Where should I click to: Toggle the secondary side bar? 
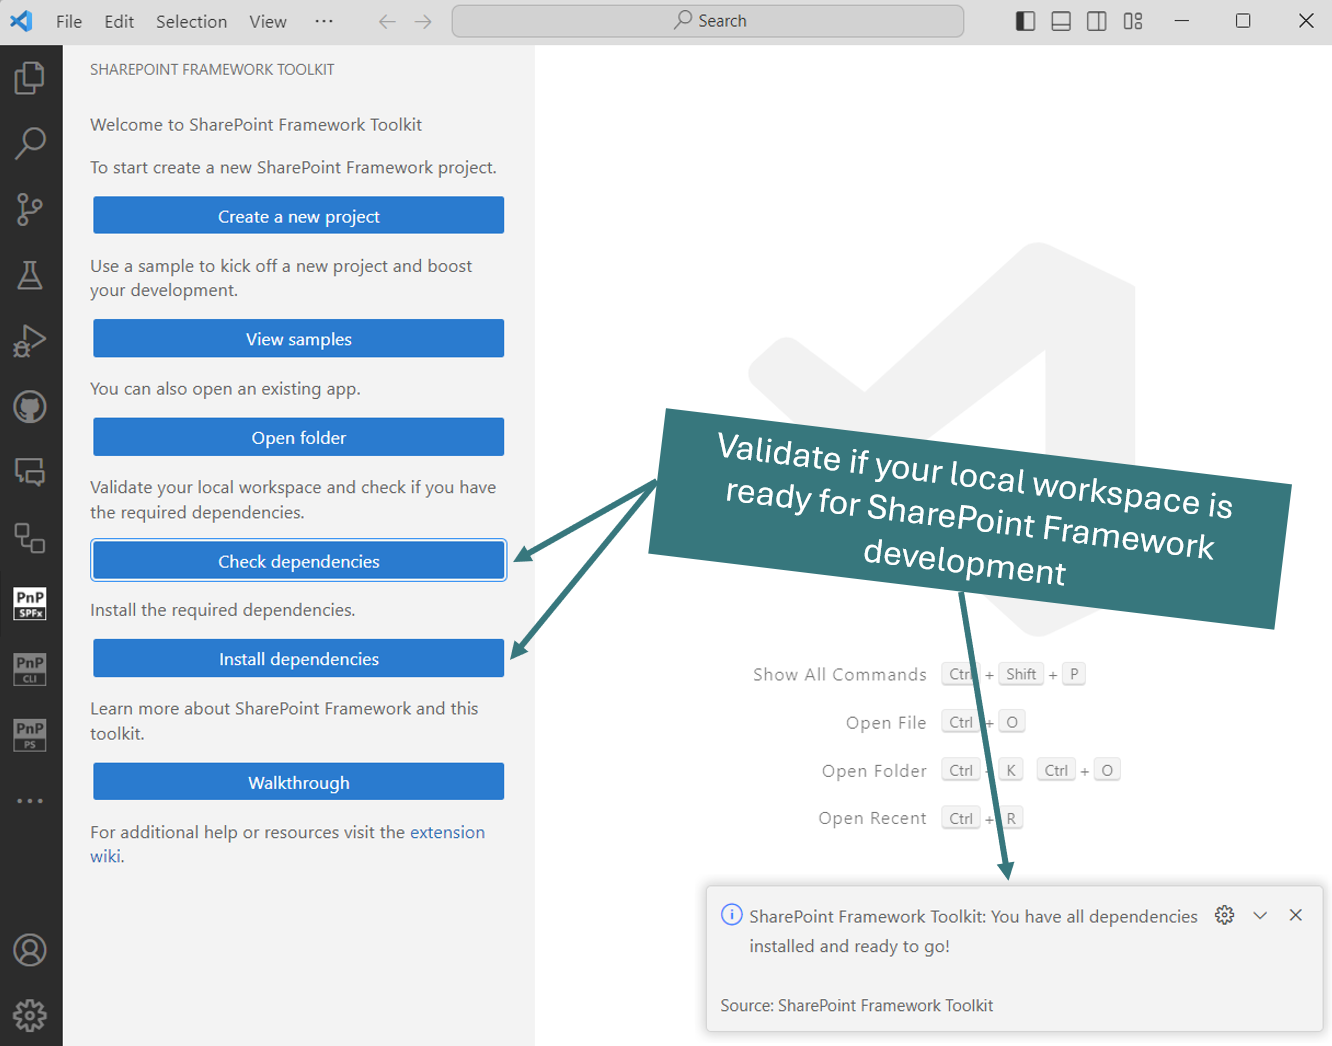(x=1097, y=21)
